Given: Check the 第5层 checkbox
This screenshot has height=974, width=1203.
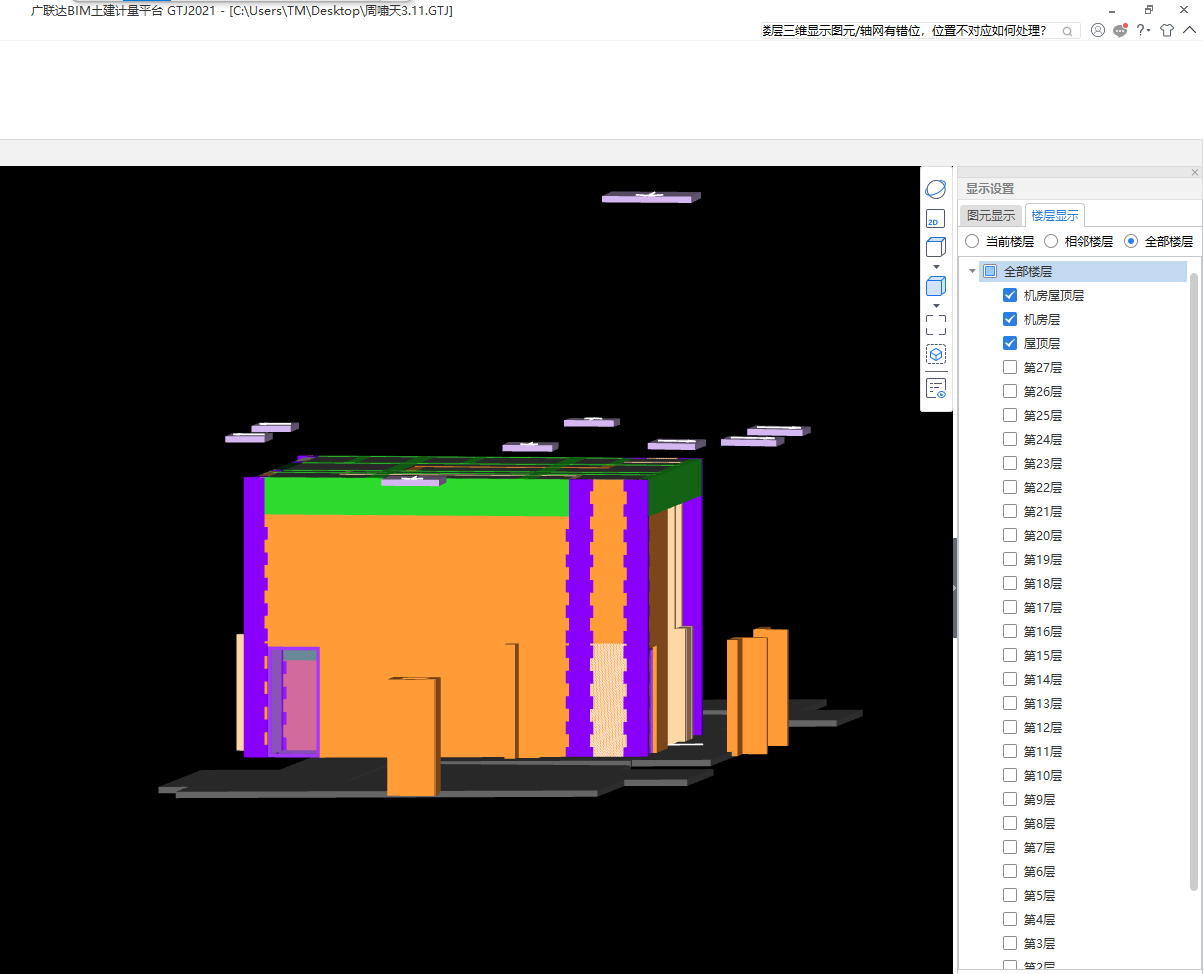Looking at the screenshot, I should (x=1010, y=895).
